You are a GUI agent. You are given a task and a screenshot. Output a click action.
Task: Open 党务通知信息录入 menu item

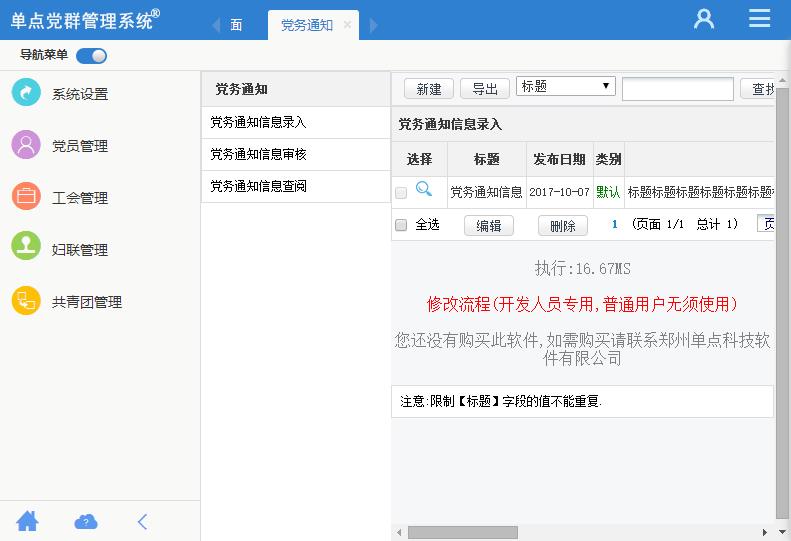click(x=296, y=122)
